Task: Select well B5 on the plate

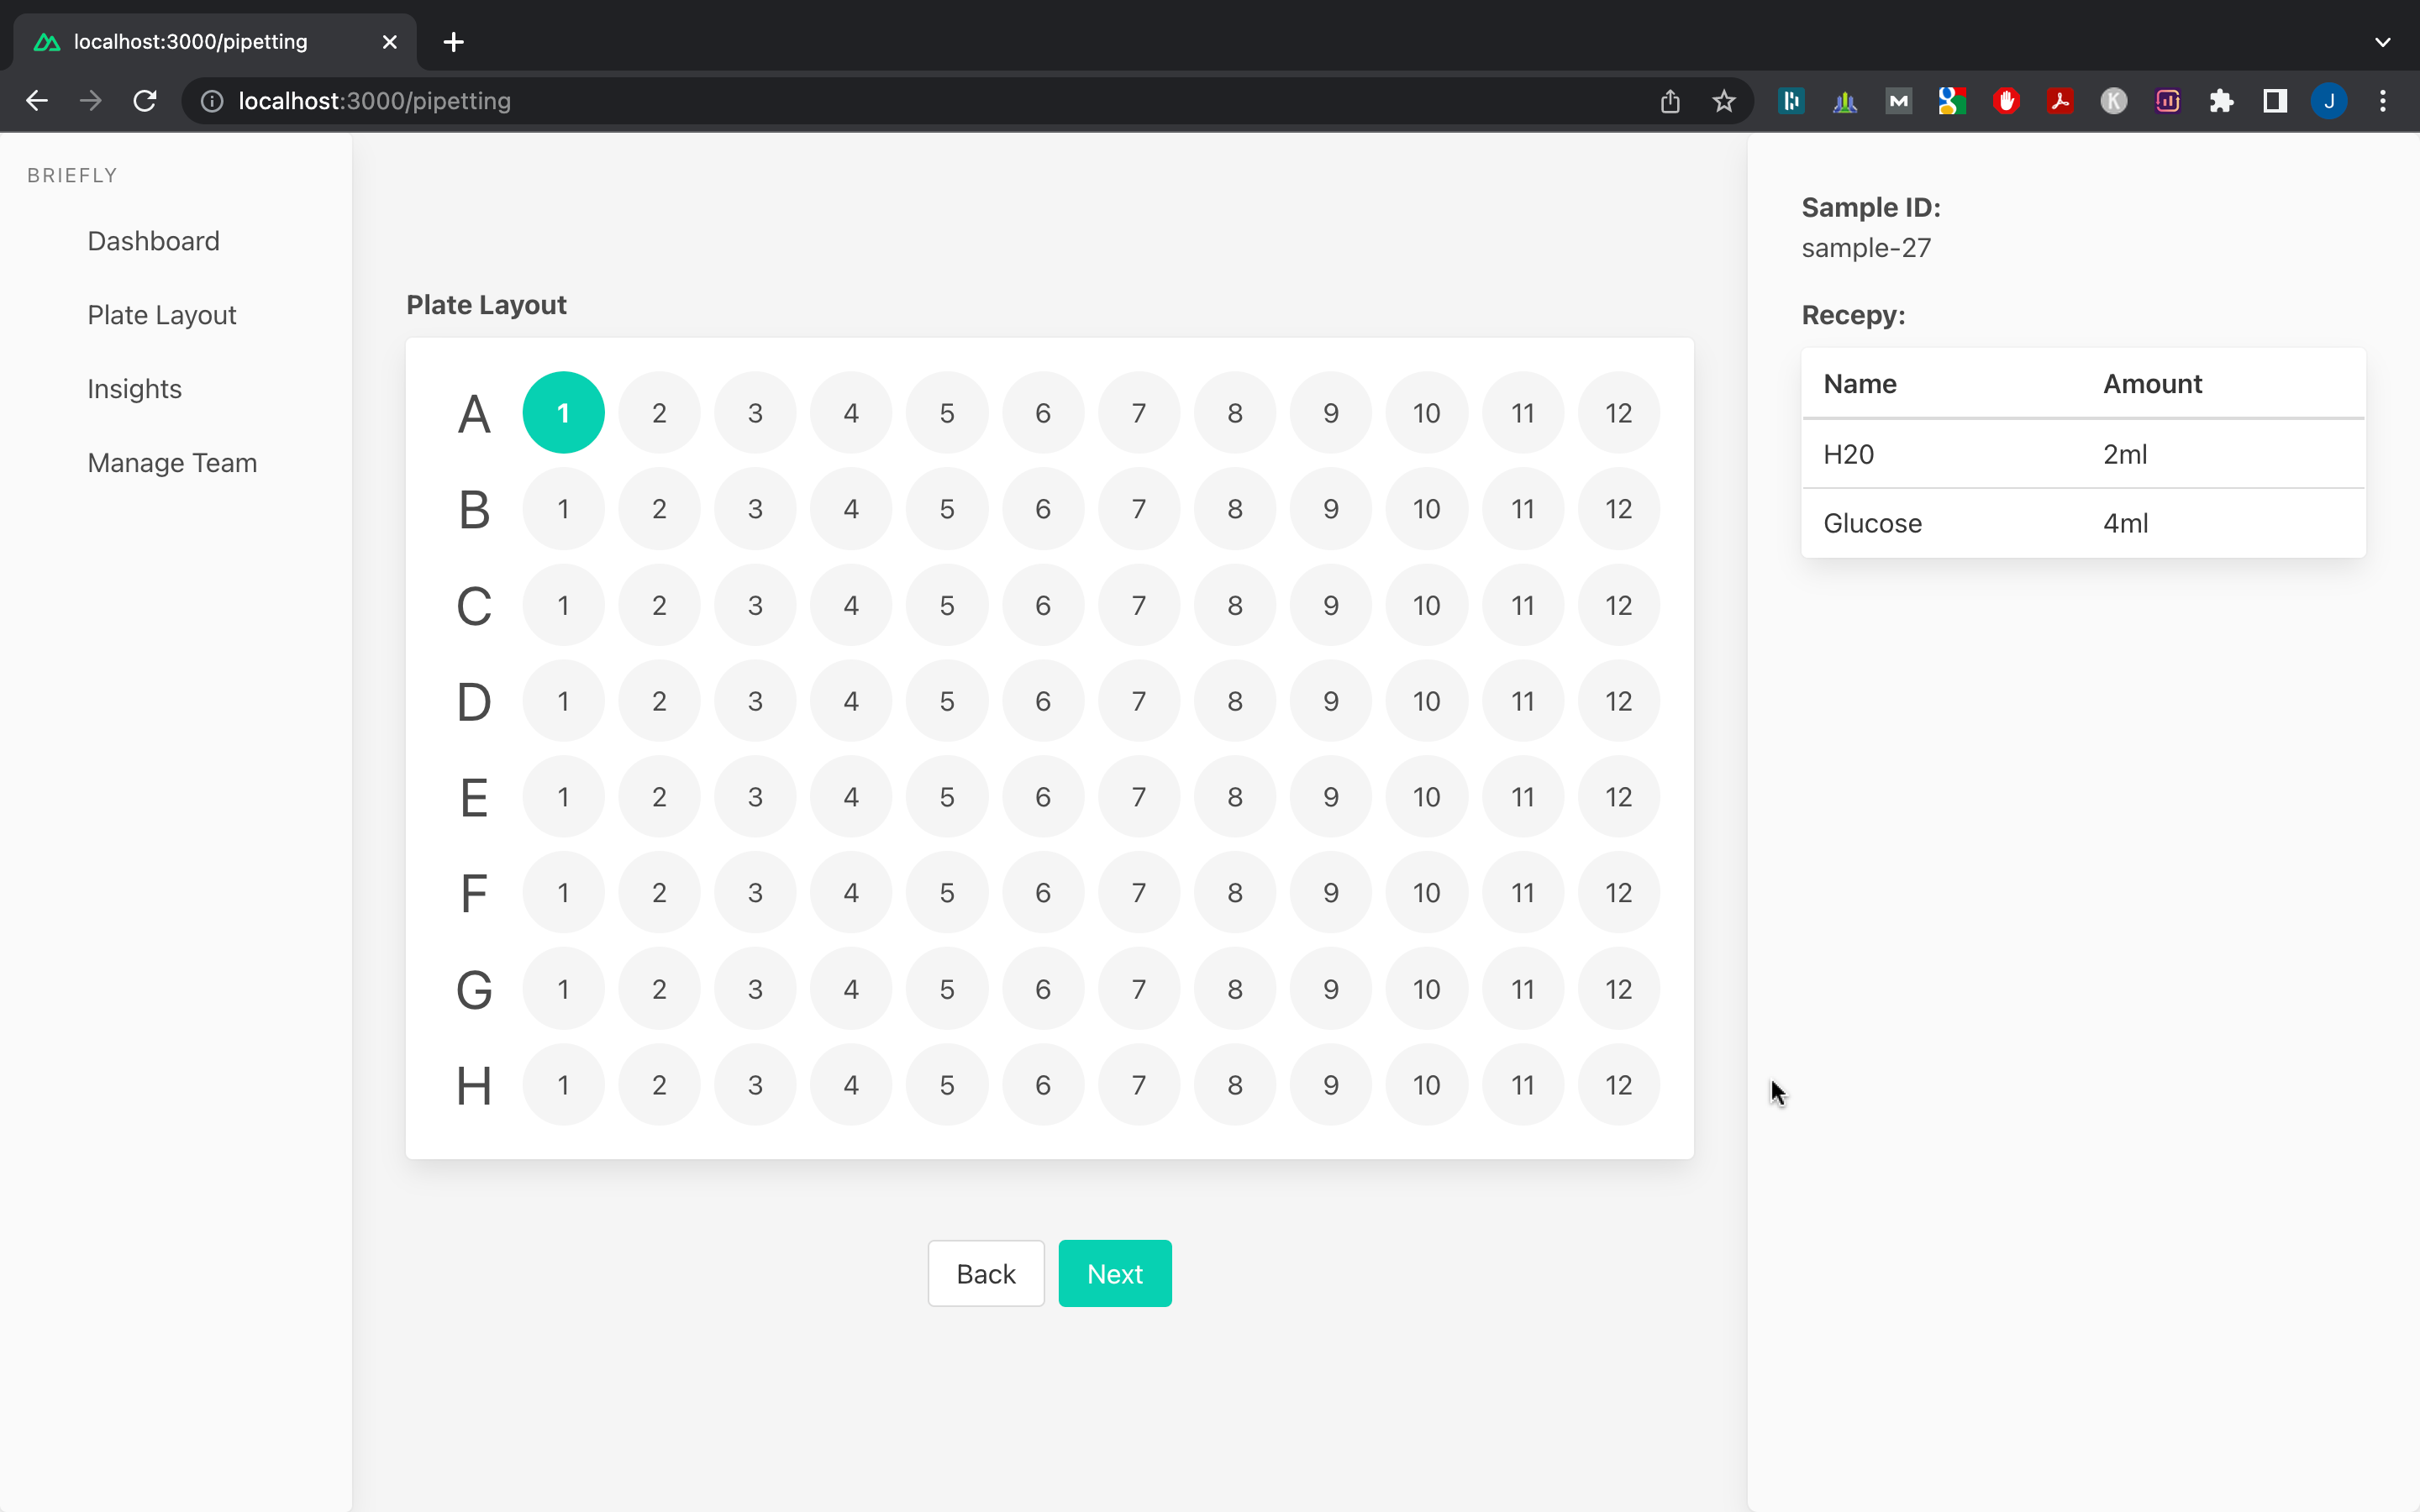Action: (x=947, y=508)
